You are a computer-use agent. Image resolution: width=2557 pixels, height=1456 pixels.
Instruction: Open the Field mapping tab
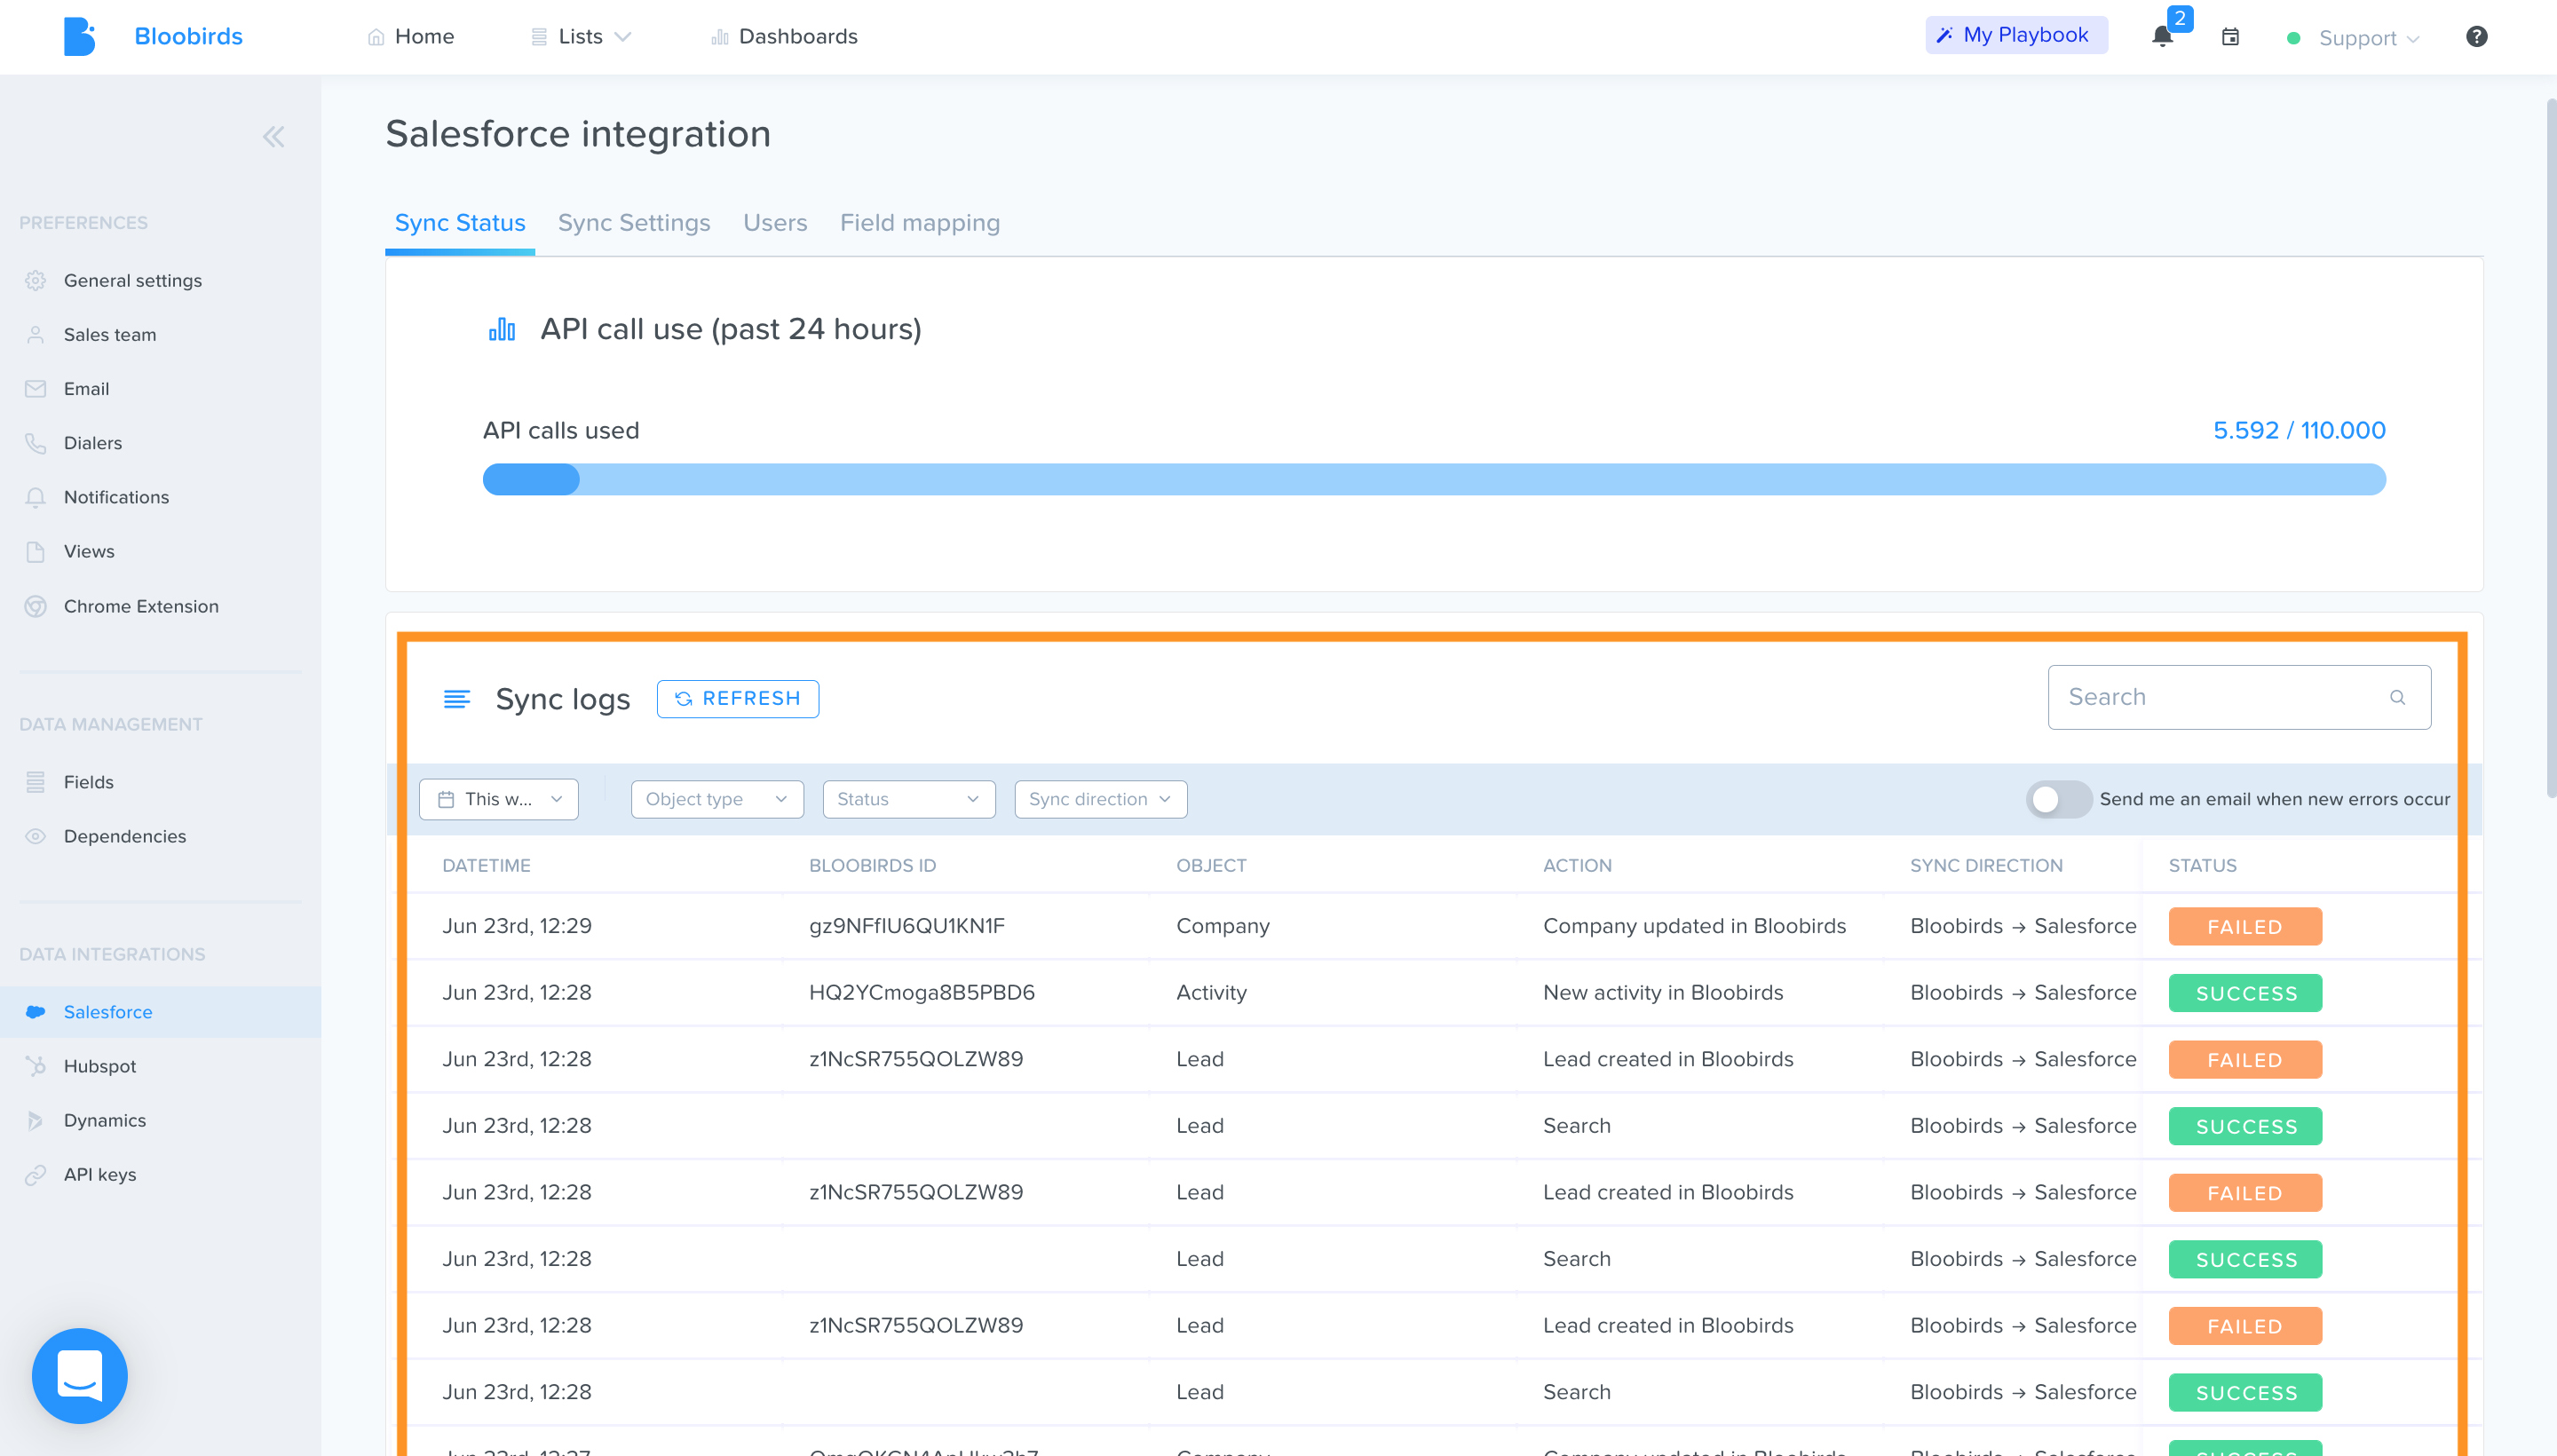[920, 223]
